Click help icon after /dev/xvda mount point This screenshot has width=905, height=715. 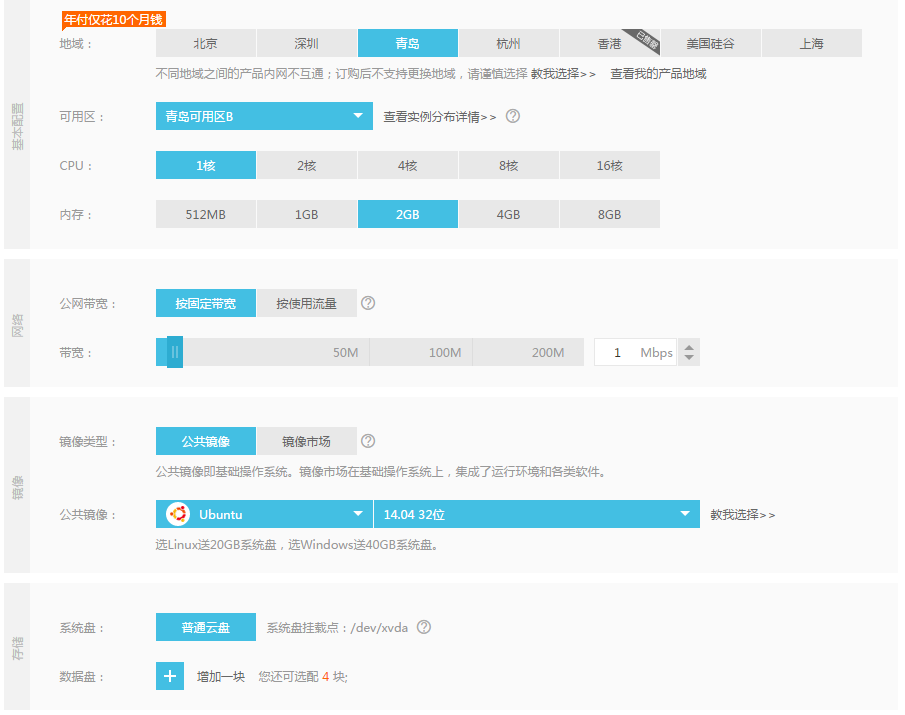tap(424, 627)
